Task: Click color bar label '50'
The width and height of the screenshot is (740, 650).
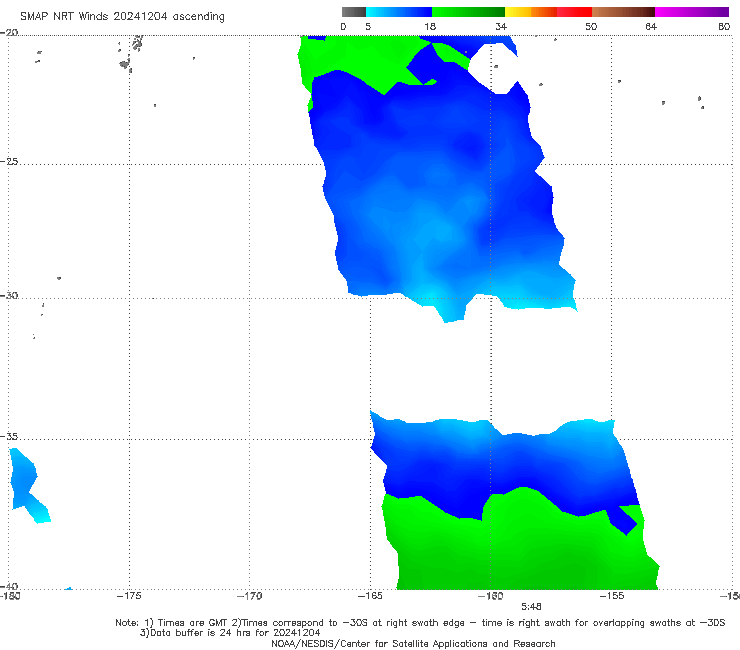Action: [x=591, y=27]
